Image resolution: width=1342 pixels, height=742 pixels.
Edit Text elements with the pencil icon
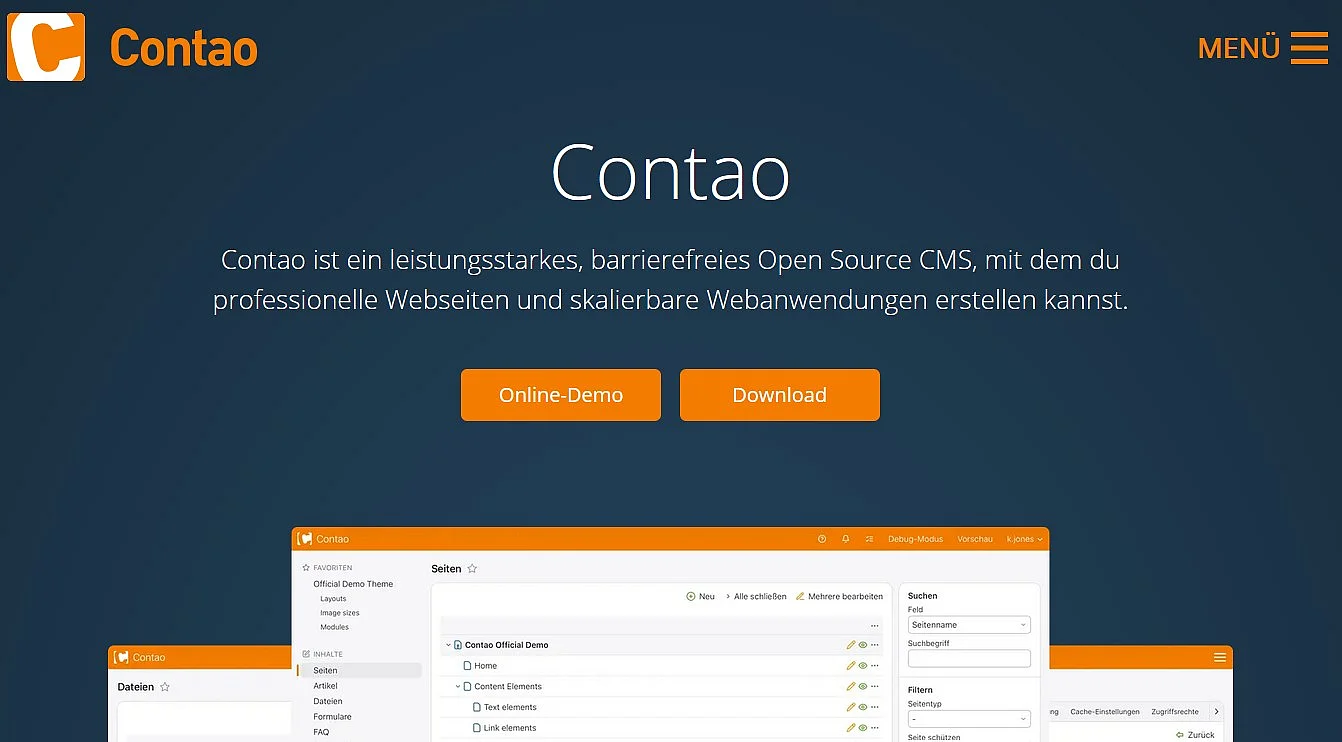851,708
